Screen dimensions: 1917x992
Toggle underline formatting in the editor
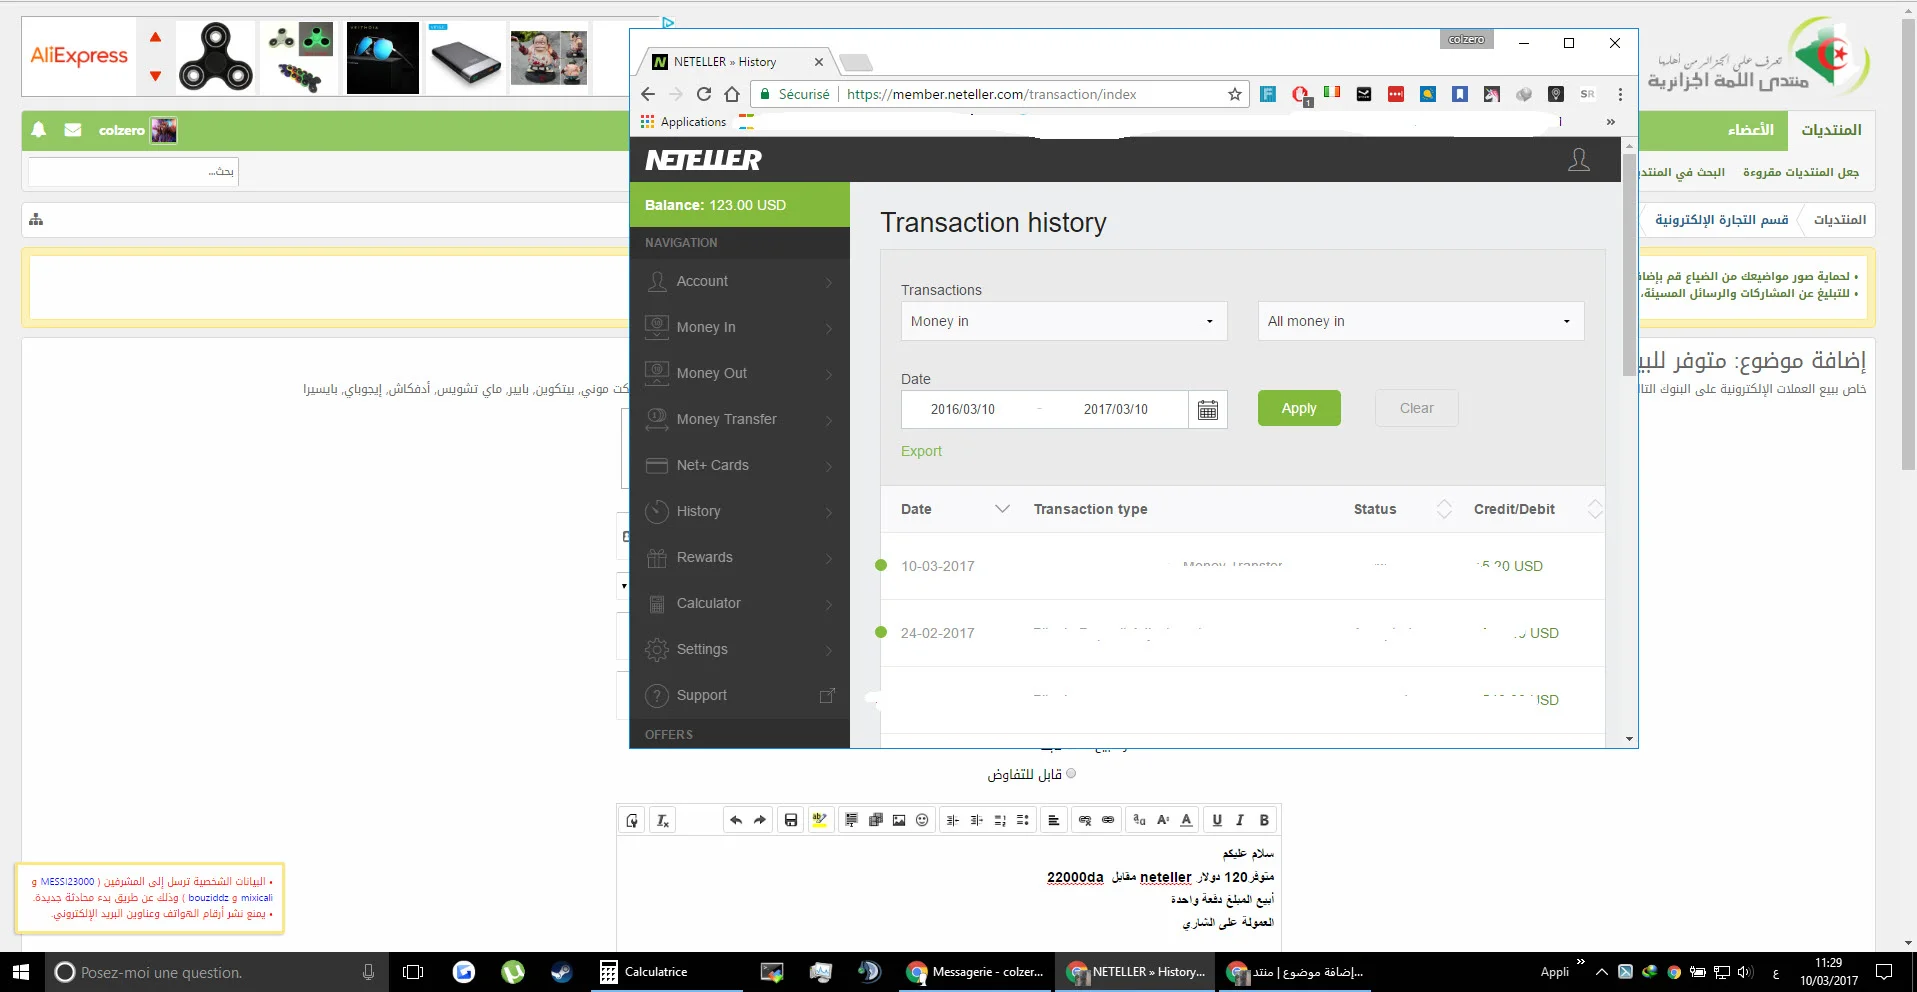click(1217, 820)
